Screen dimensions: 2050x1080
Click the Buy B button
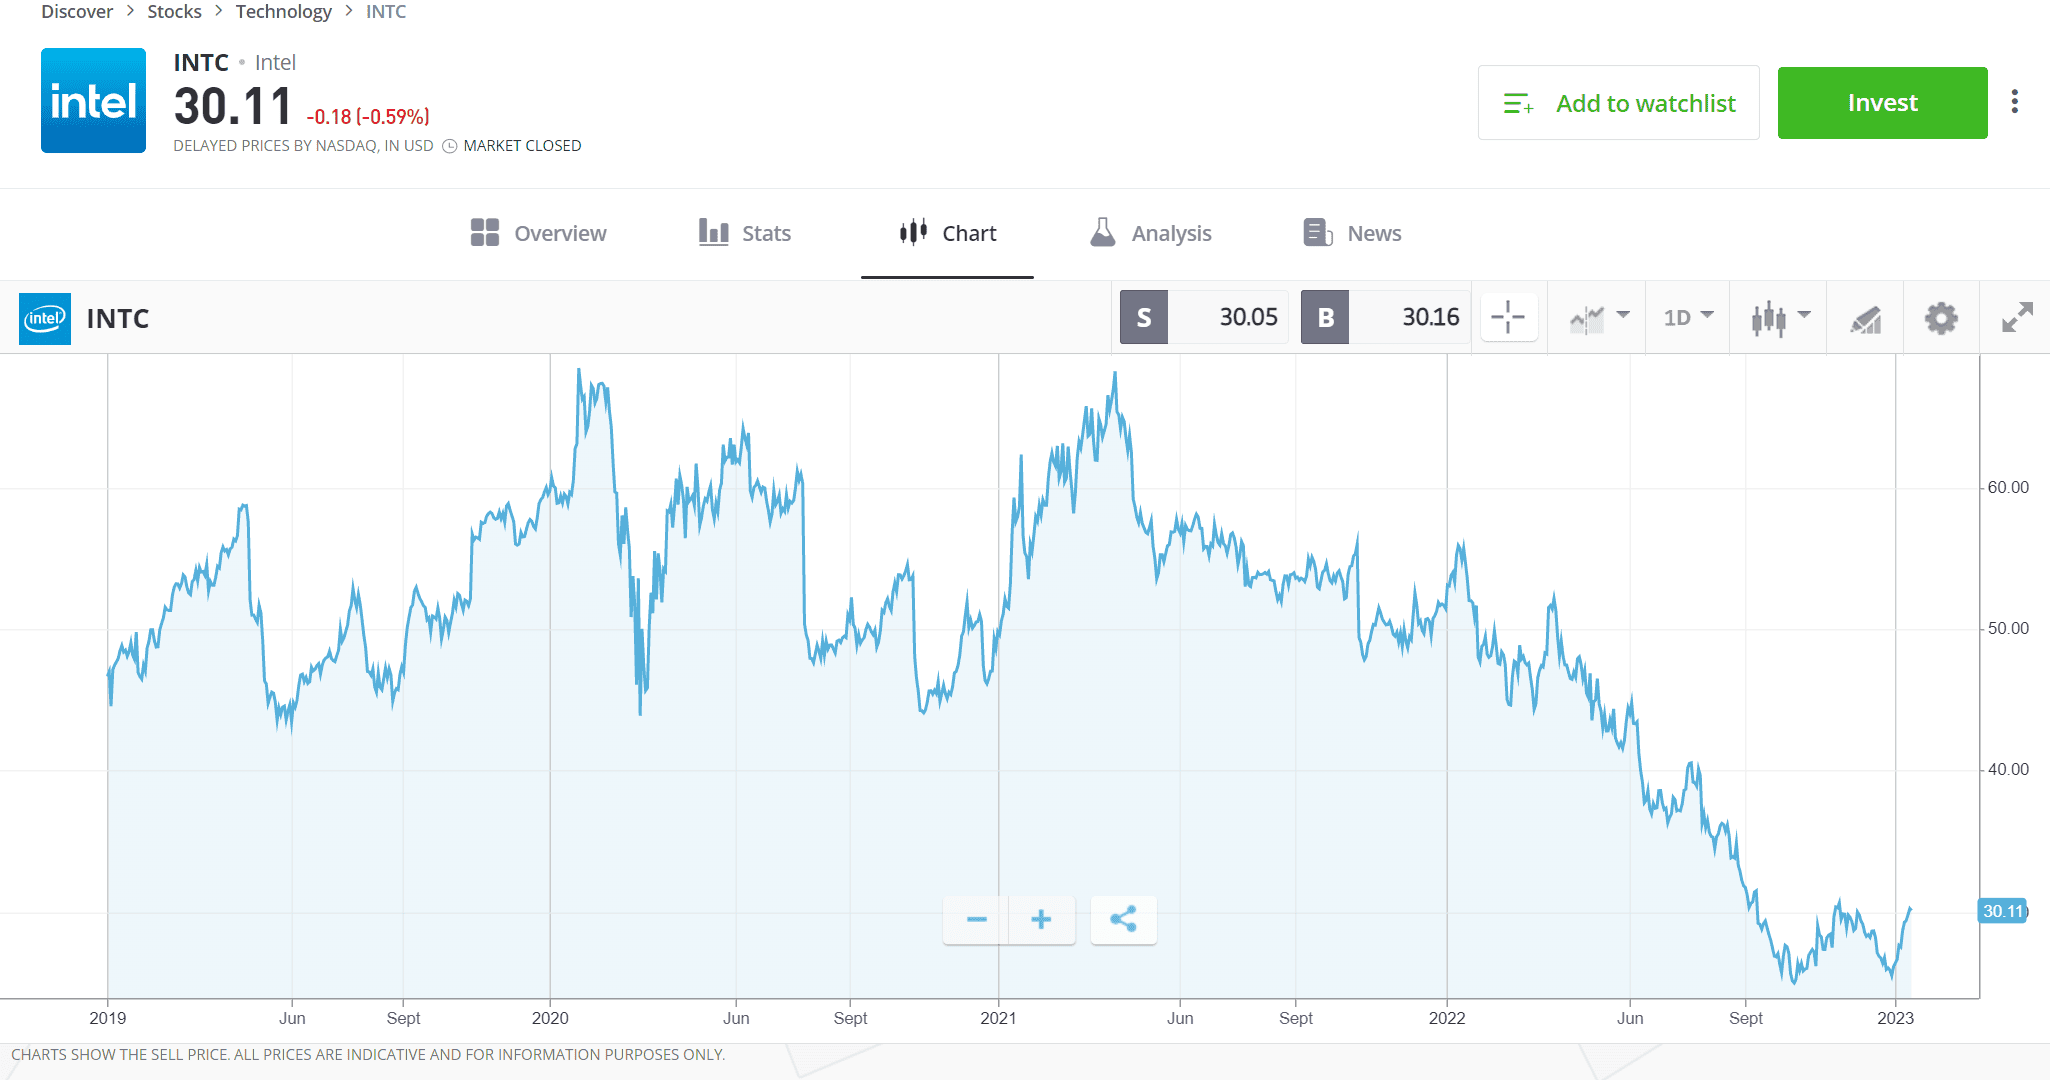[x=1325, y=318]
